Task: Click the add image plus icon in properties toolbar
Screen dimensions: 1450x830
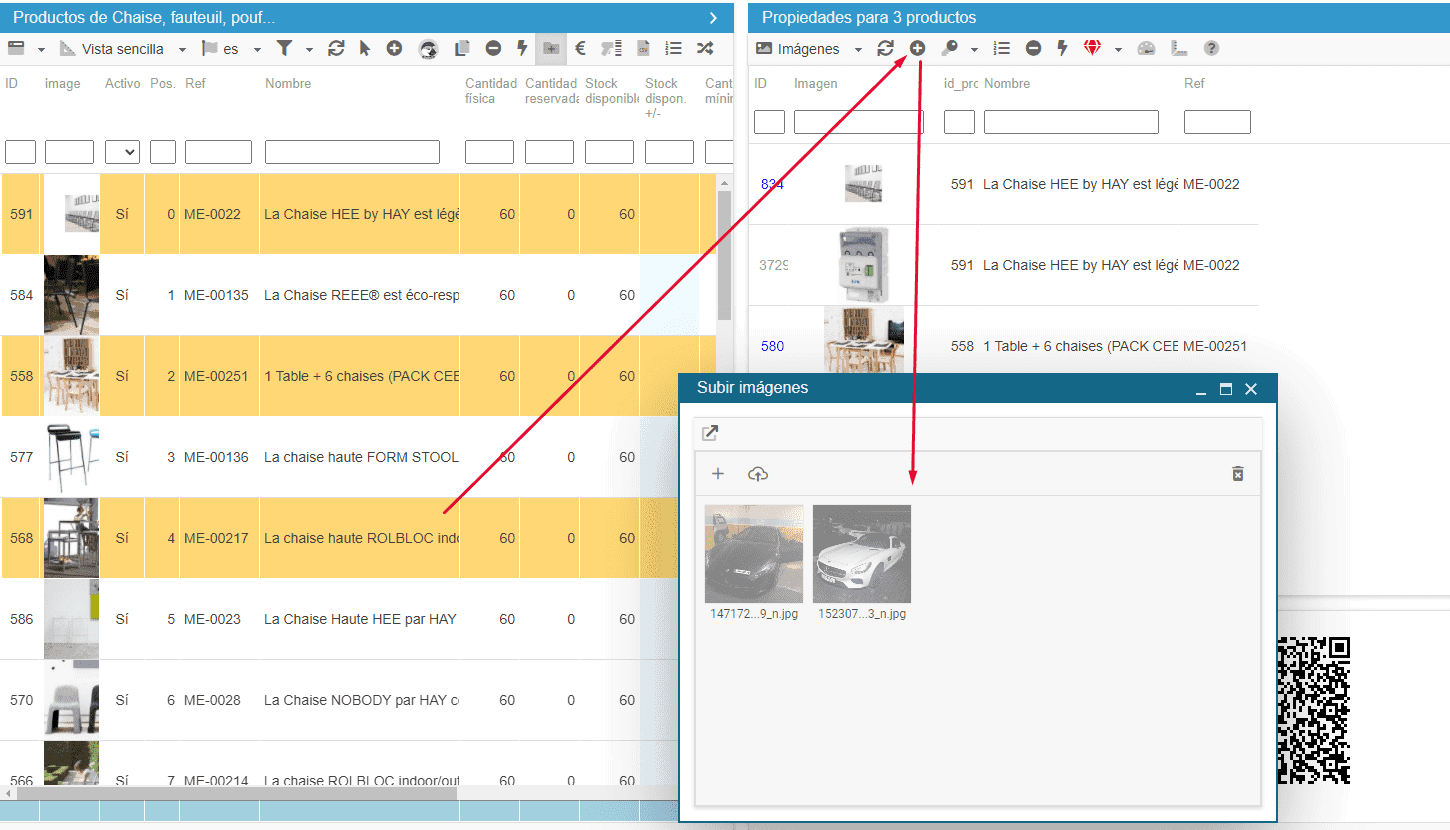Action: pyautogui.click(x=917, y=48)
